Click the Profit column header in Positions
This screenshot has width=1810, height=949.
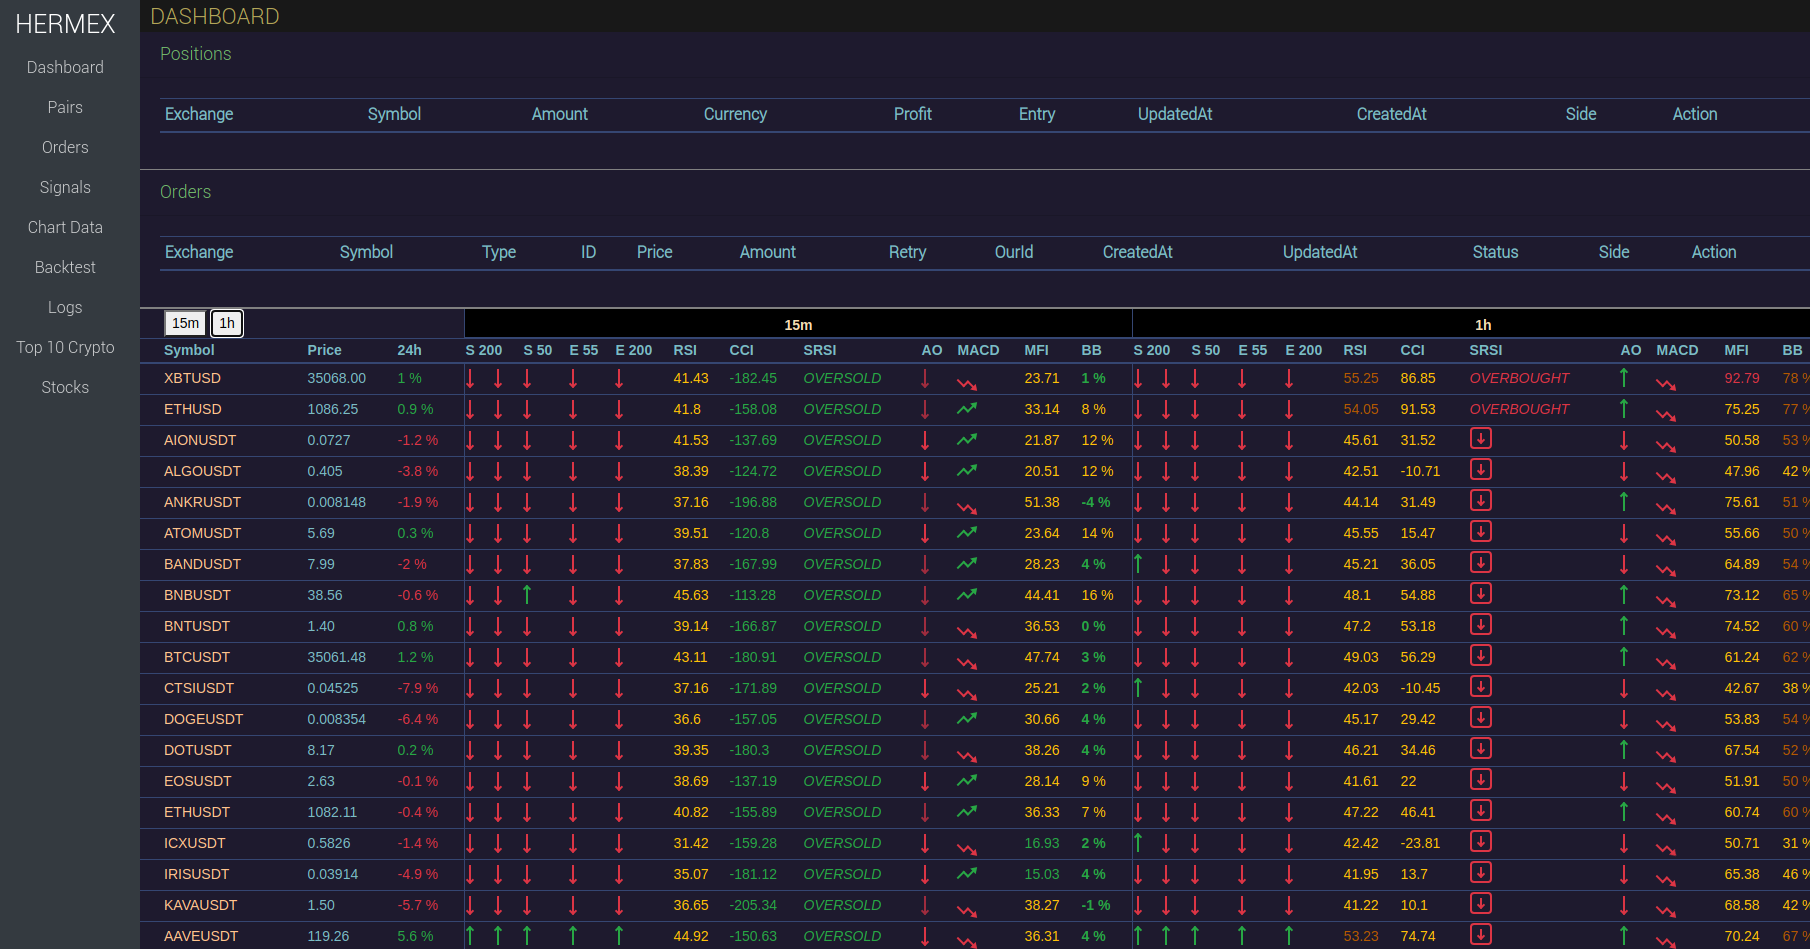913,114
